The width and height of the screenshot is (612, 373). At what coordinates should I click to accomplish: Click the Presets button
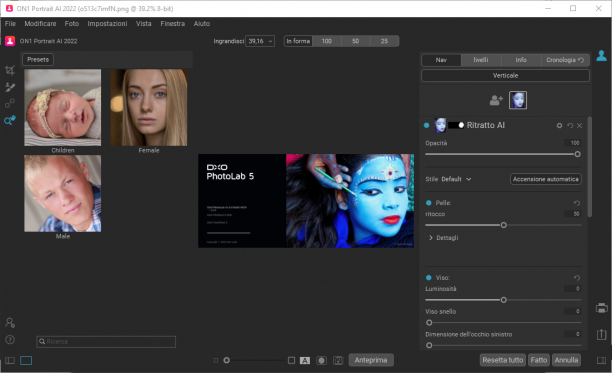pyautogui.click(x=38, y=59)
